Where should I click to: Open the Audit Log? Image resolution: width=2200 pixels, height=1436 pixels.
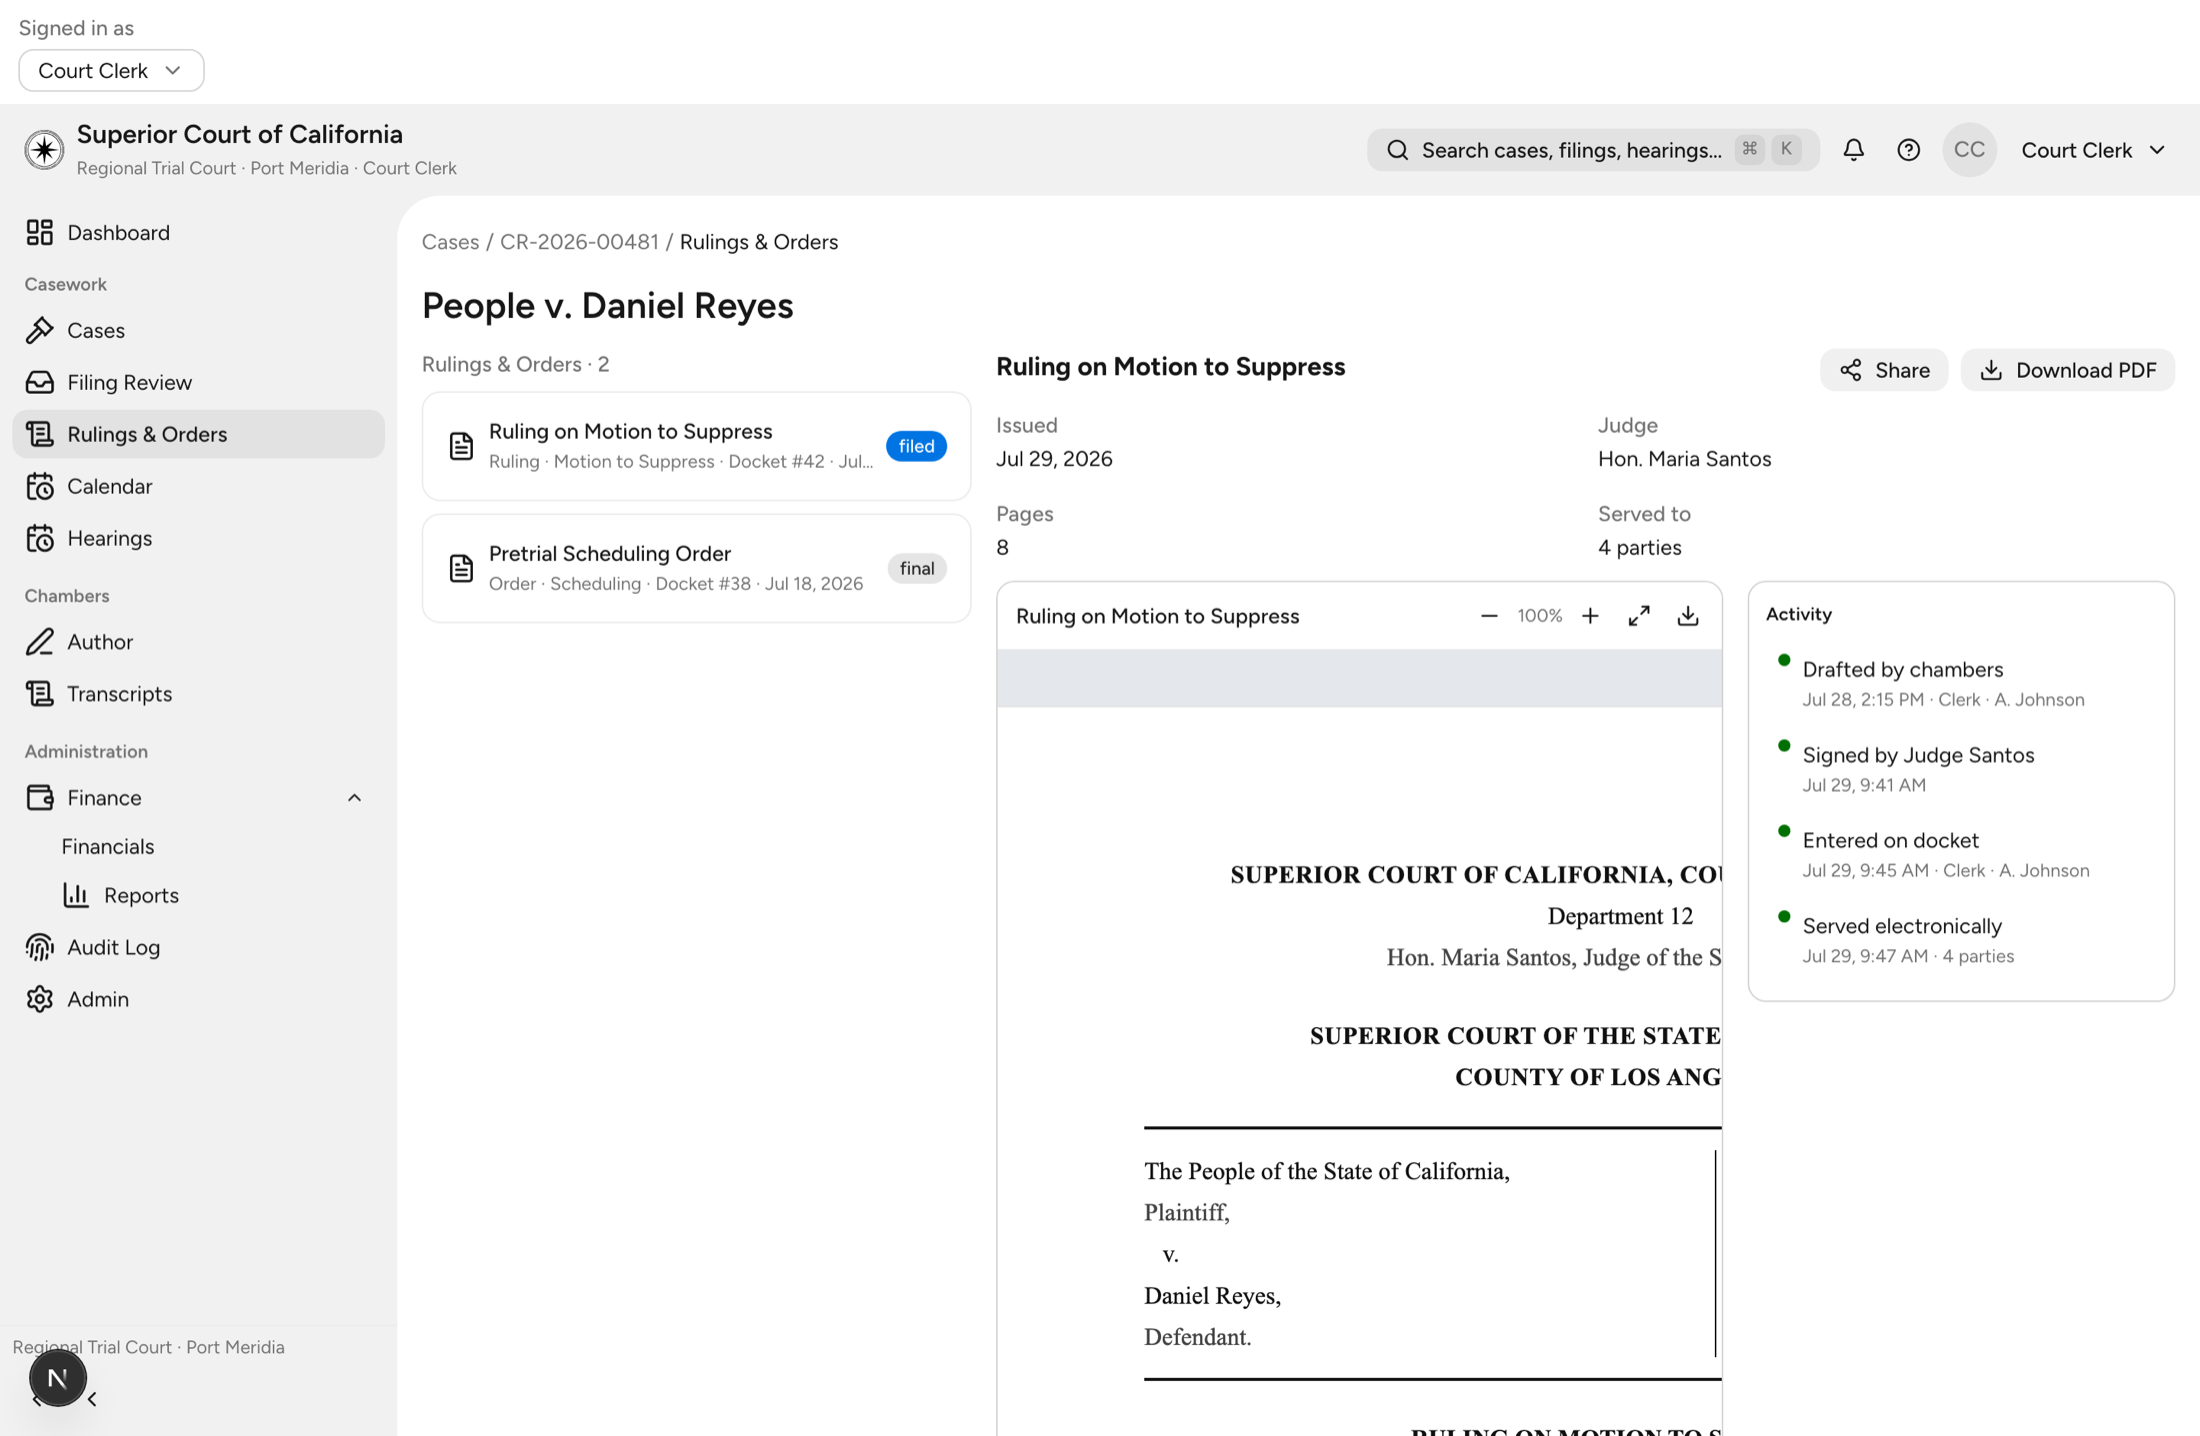198,947
